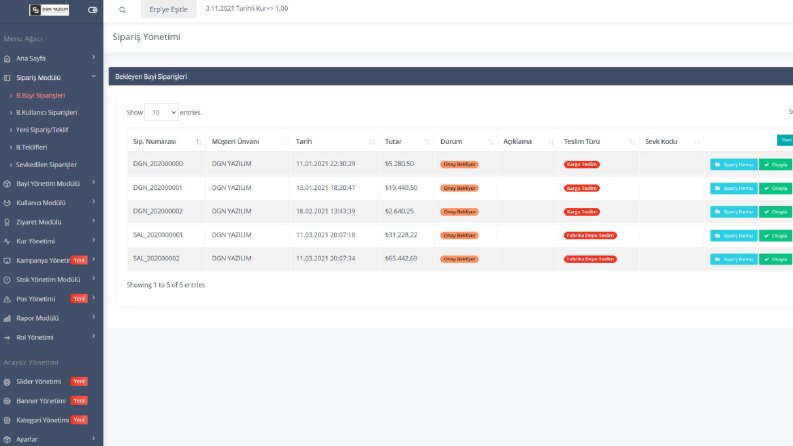Expand the Kur Yönetimi chevron
The width and height of the screenshot is (793, 446).
click(94, 240)
